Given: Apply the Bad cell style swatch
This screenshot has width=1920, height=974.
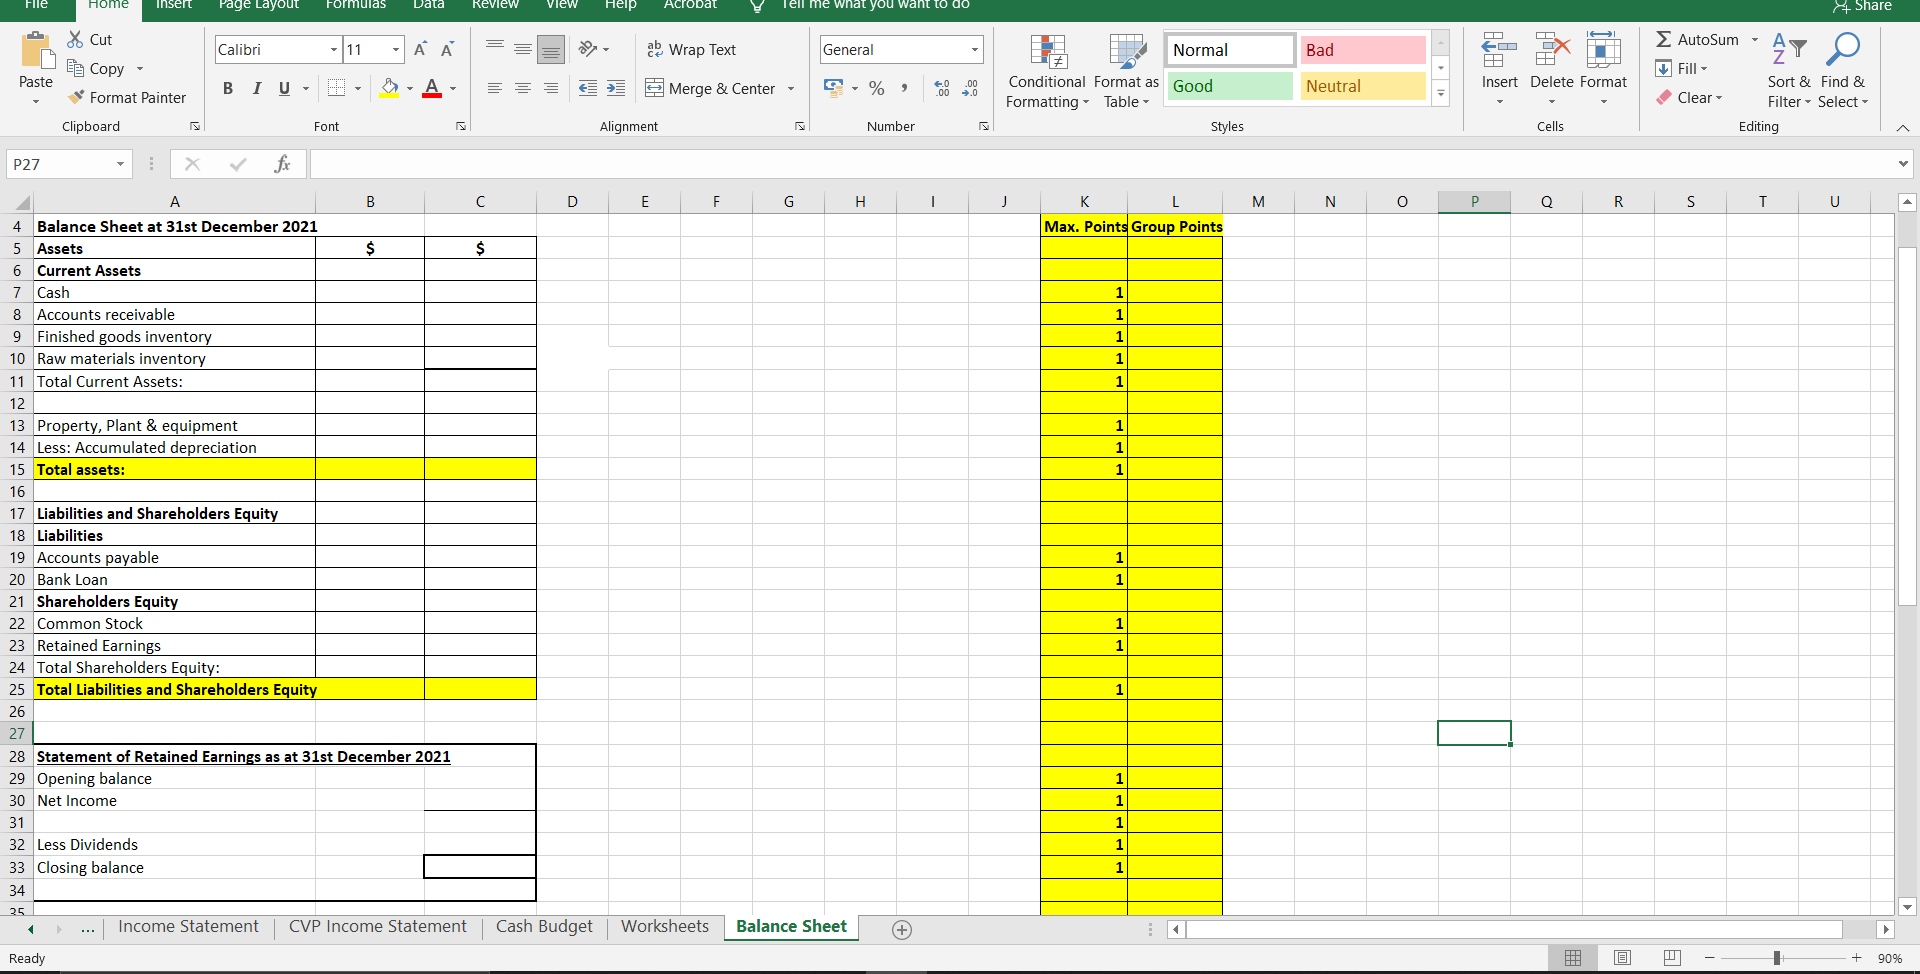Looking at the screenshot, I should click(x=1363, y=50).
